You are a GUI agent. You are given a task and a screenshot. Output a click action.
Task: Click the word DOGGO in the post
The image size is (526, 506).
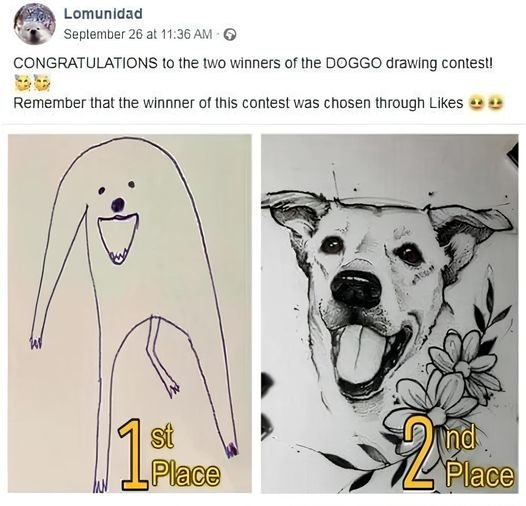pyautogui.click(x=354, y=63)
